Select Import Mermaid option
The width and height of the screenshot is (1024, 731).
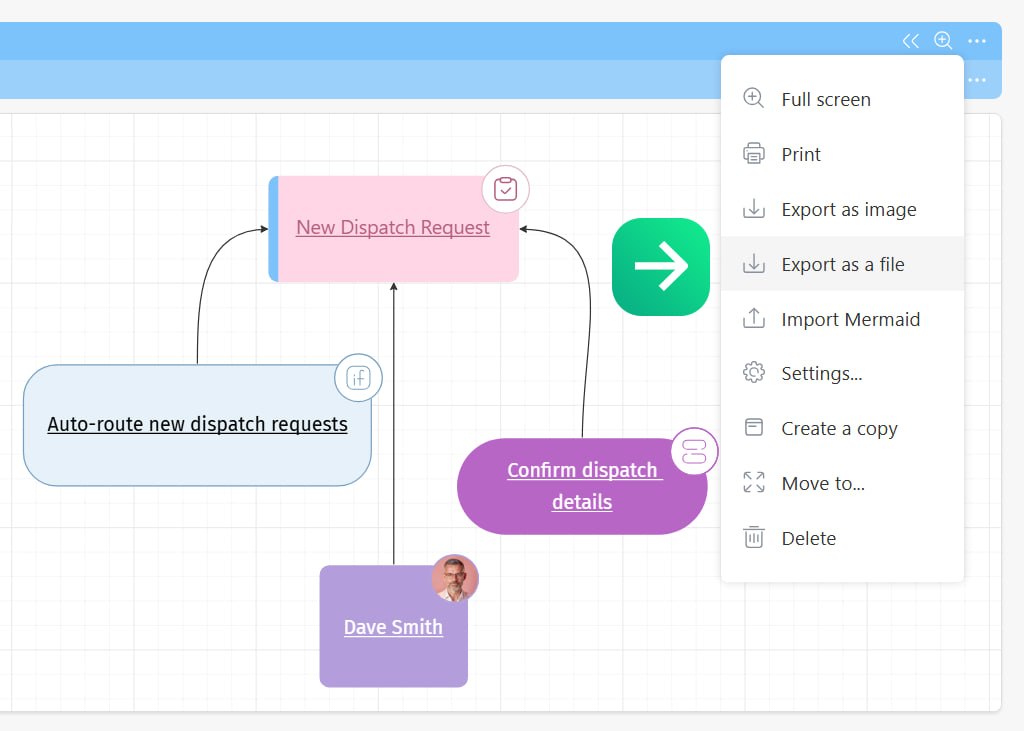point(842,319)
